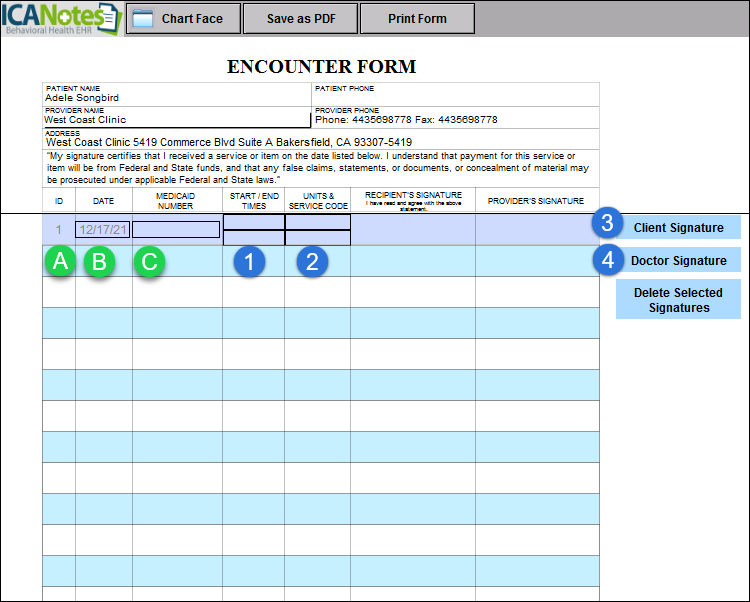Click blue marker 3 beside Client Signature

click(607, 225)
